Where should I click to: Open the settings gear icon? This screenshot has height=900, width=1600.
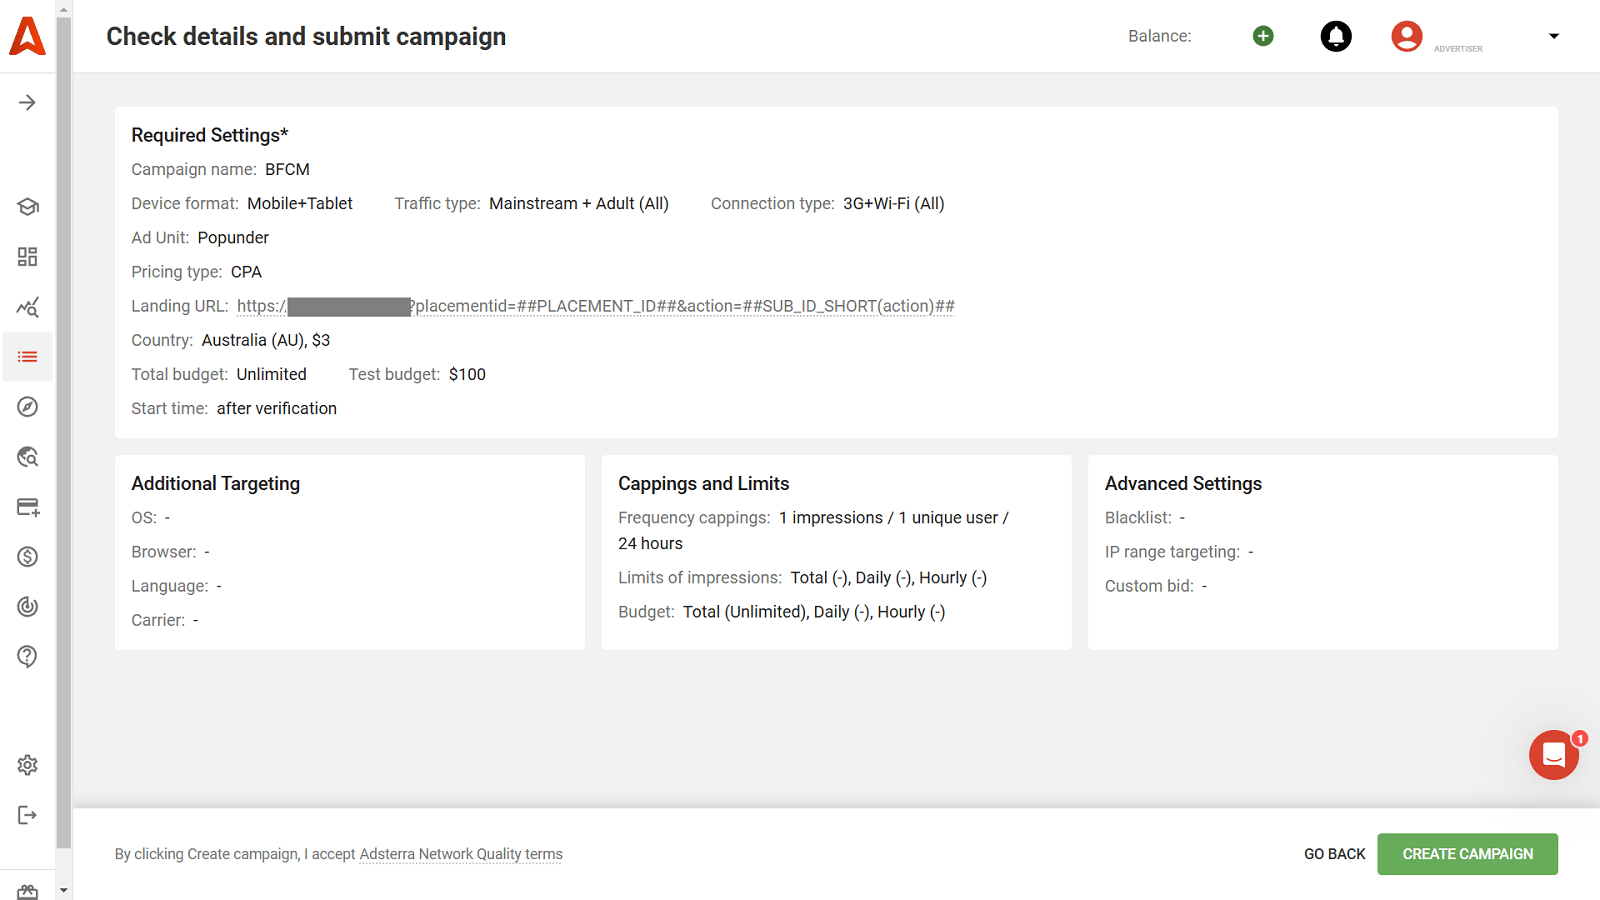tap(27, 765)
